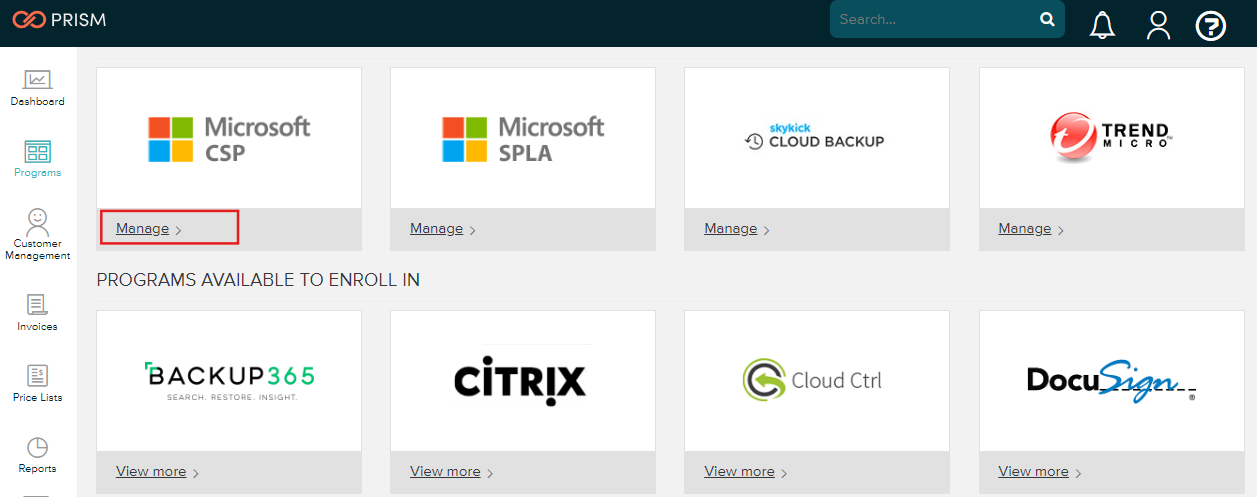The height and width of the screenshot is (497, 1257).
Task: Select Programs label in sidebar
Action: click(38, 173)
